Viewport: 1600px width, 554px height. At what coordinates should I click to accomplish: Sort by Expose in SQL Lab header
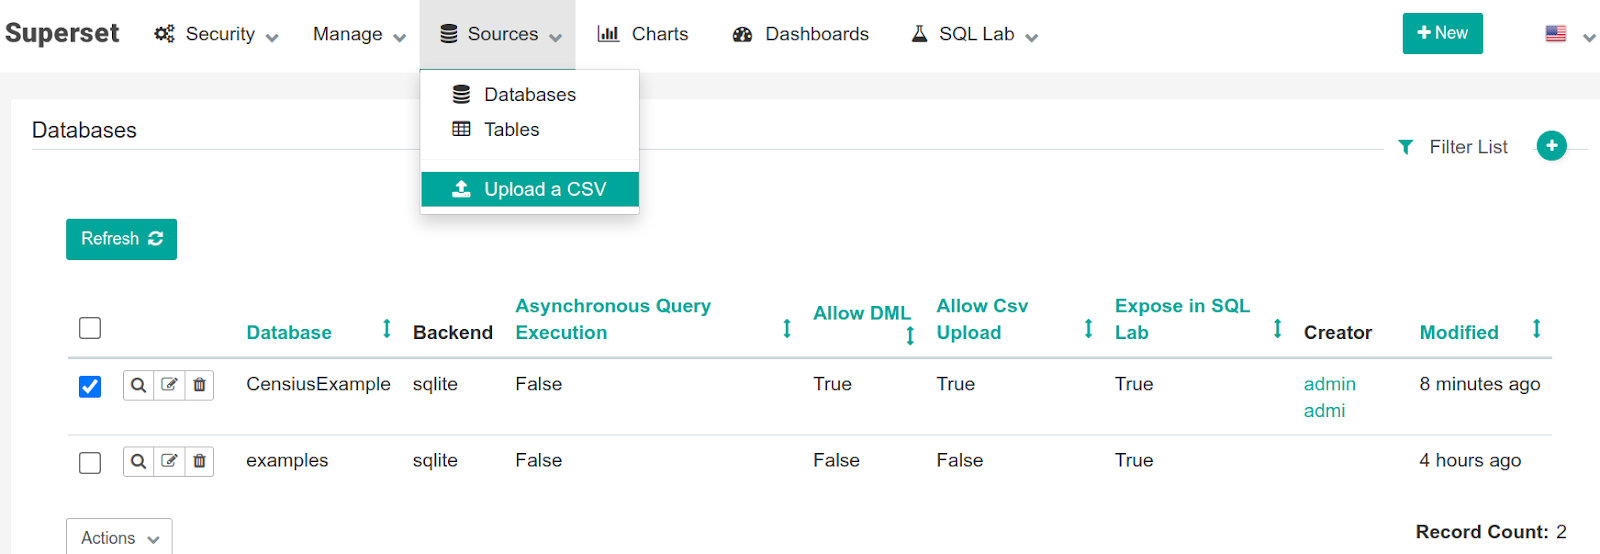(1183, 319)
